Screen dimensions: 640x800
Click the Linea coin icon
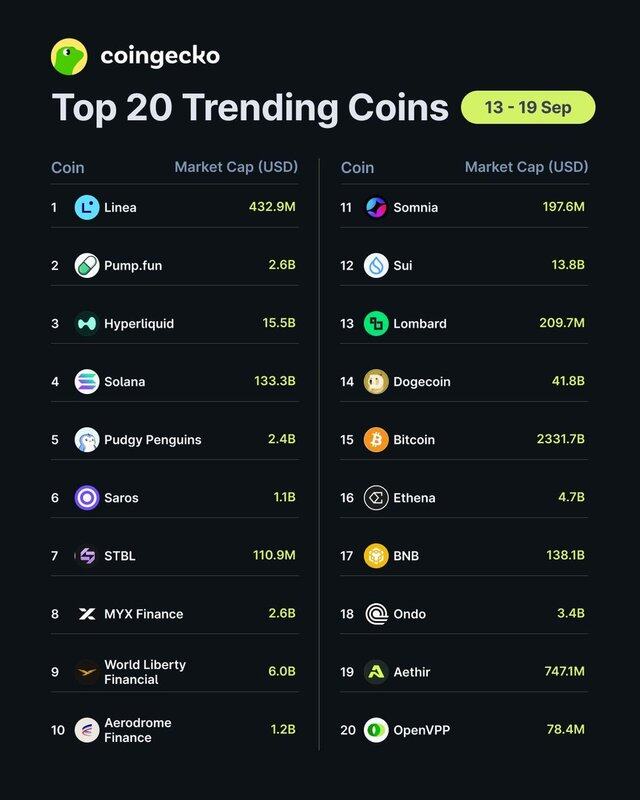pos(87,207)
